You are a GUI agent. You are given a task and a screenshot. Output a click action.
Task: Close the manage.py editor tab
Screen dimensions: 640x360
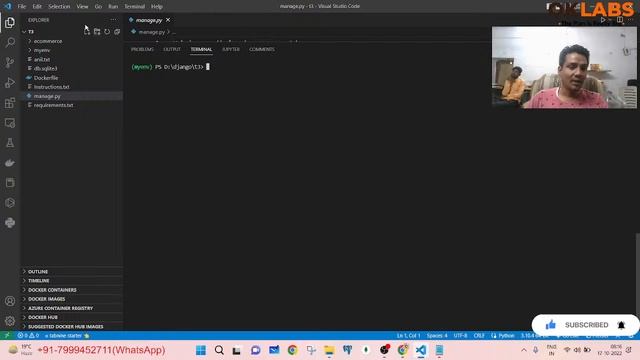[168, 20]
